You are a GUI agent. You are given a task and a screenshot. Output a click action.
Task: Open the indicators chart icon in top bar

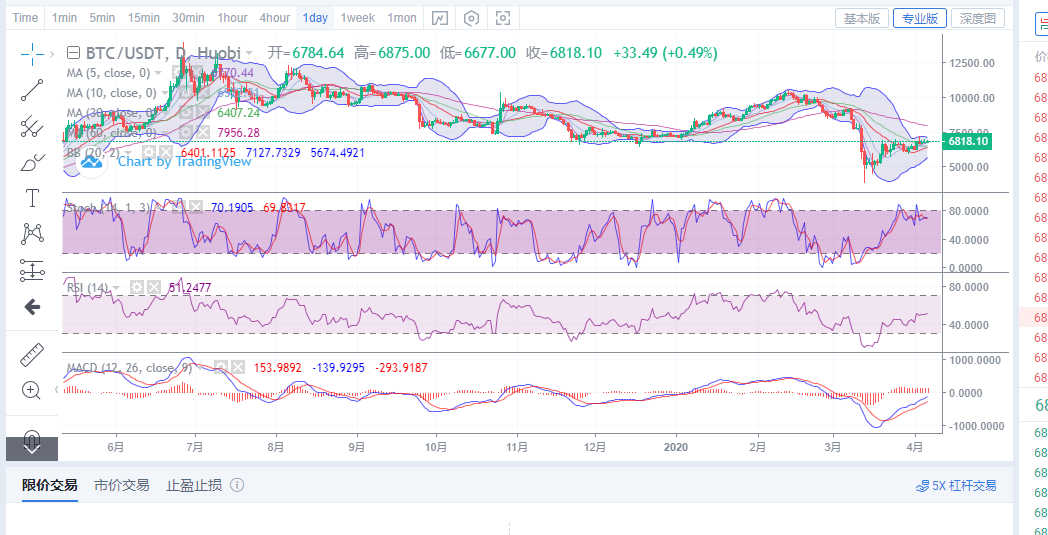tap(440, 18)
